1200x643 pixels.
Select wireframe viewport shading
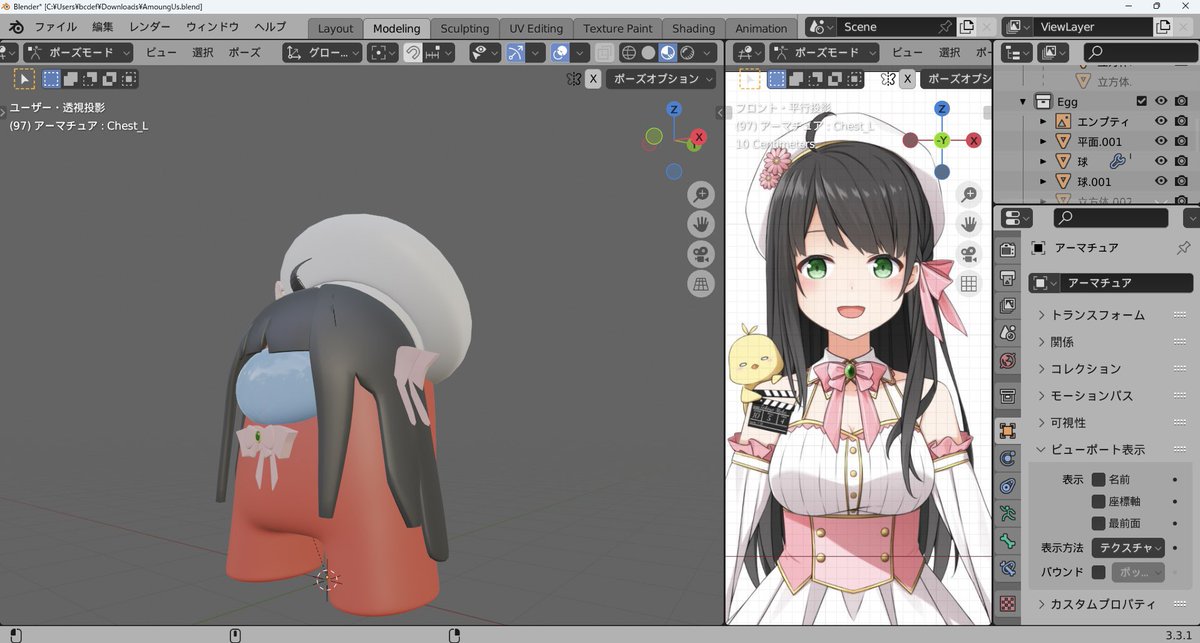[629, 53]
